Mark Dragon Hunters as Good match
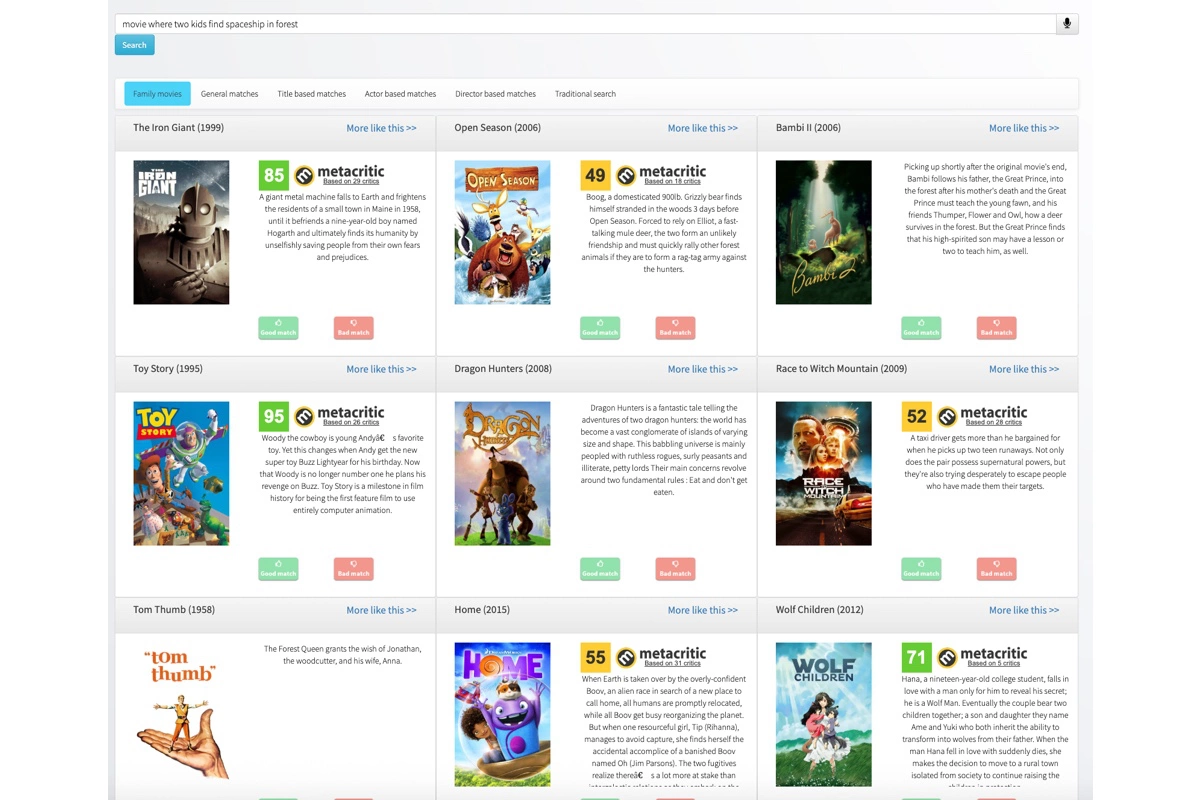Viewport: 1200px width, 800px height. point(600,569)
